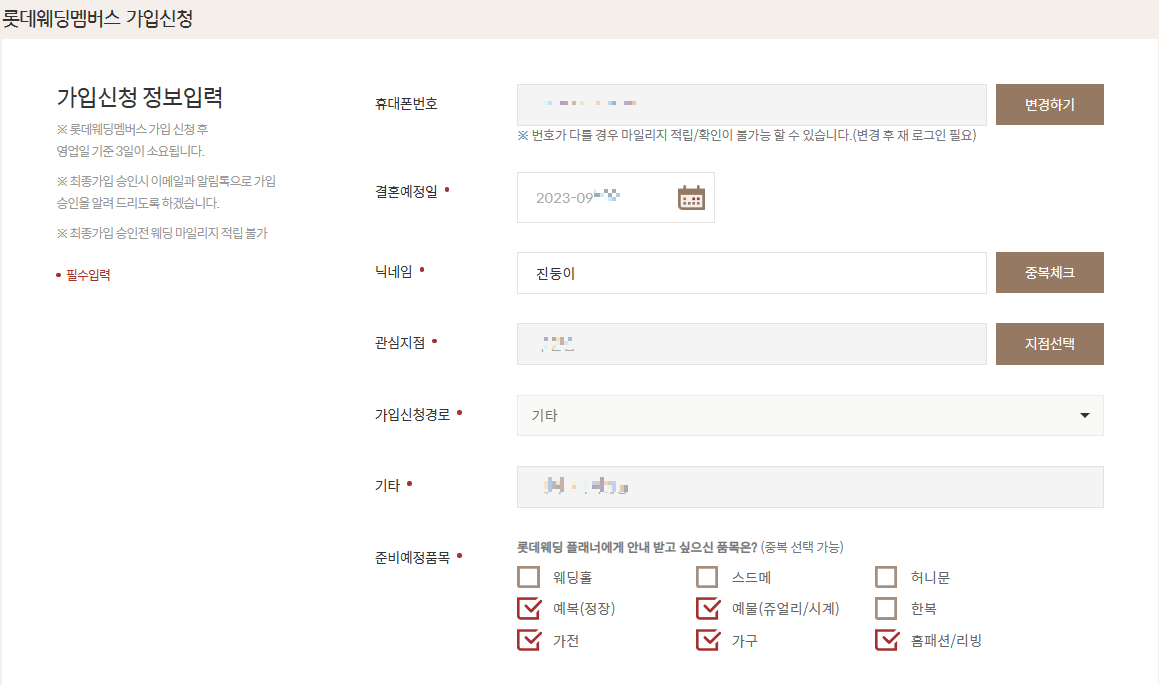Uncheck the 예복(정장) checkbox
The image size is (1159, 685).
[528, 608]
